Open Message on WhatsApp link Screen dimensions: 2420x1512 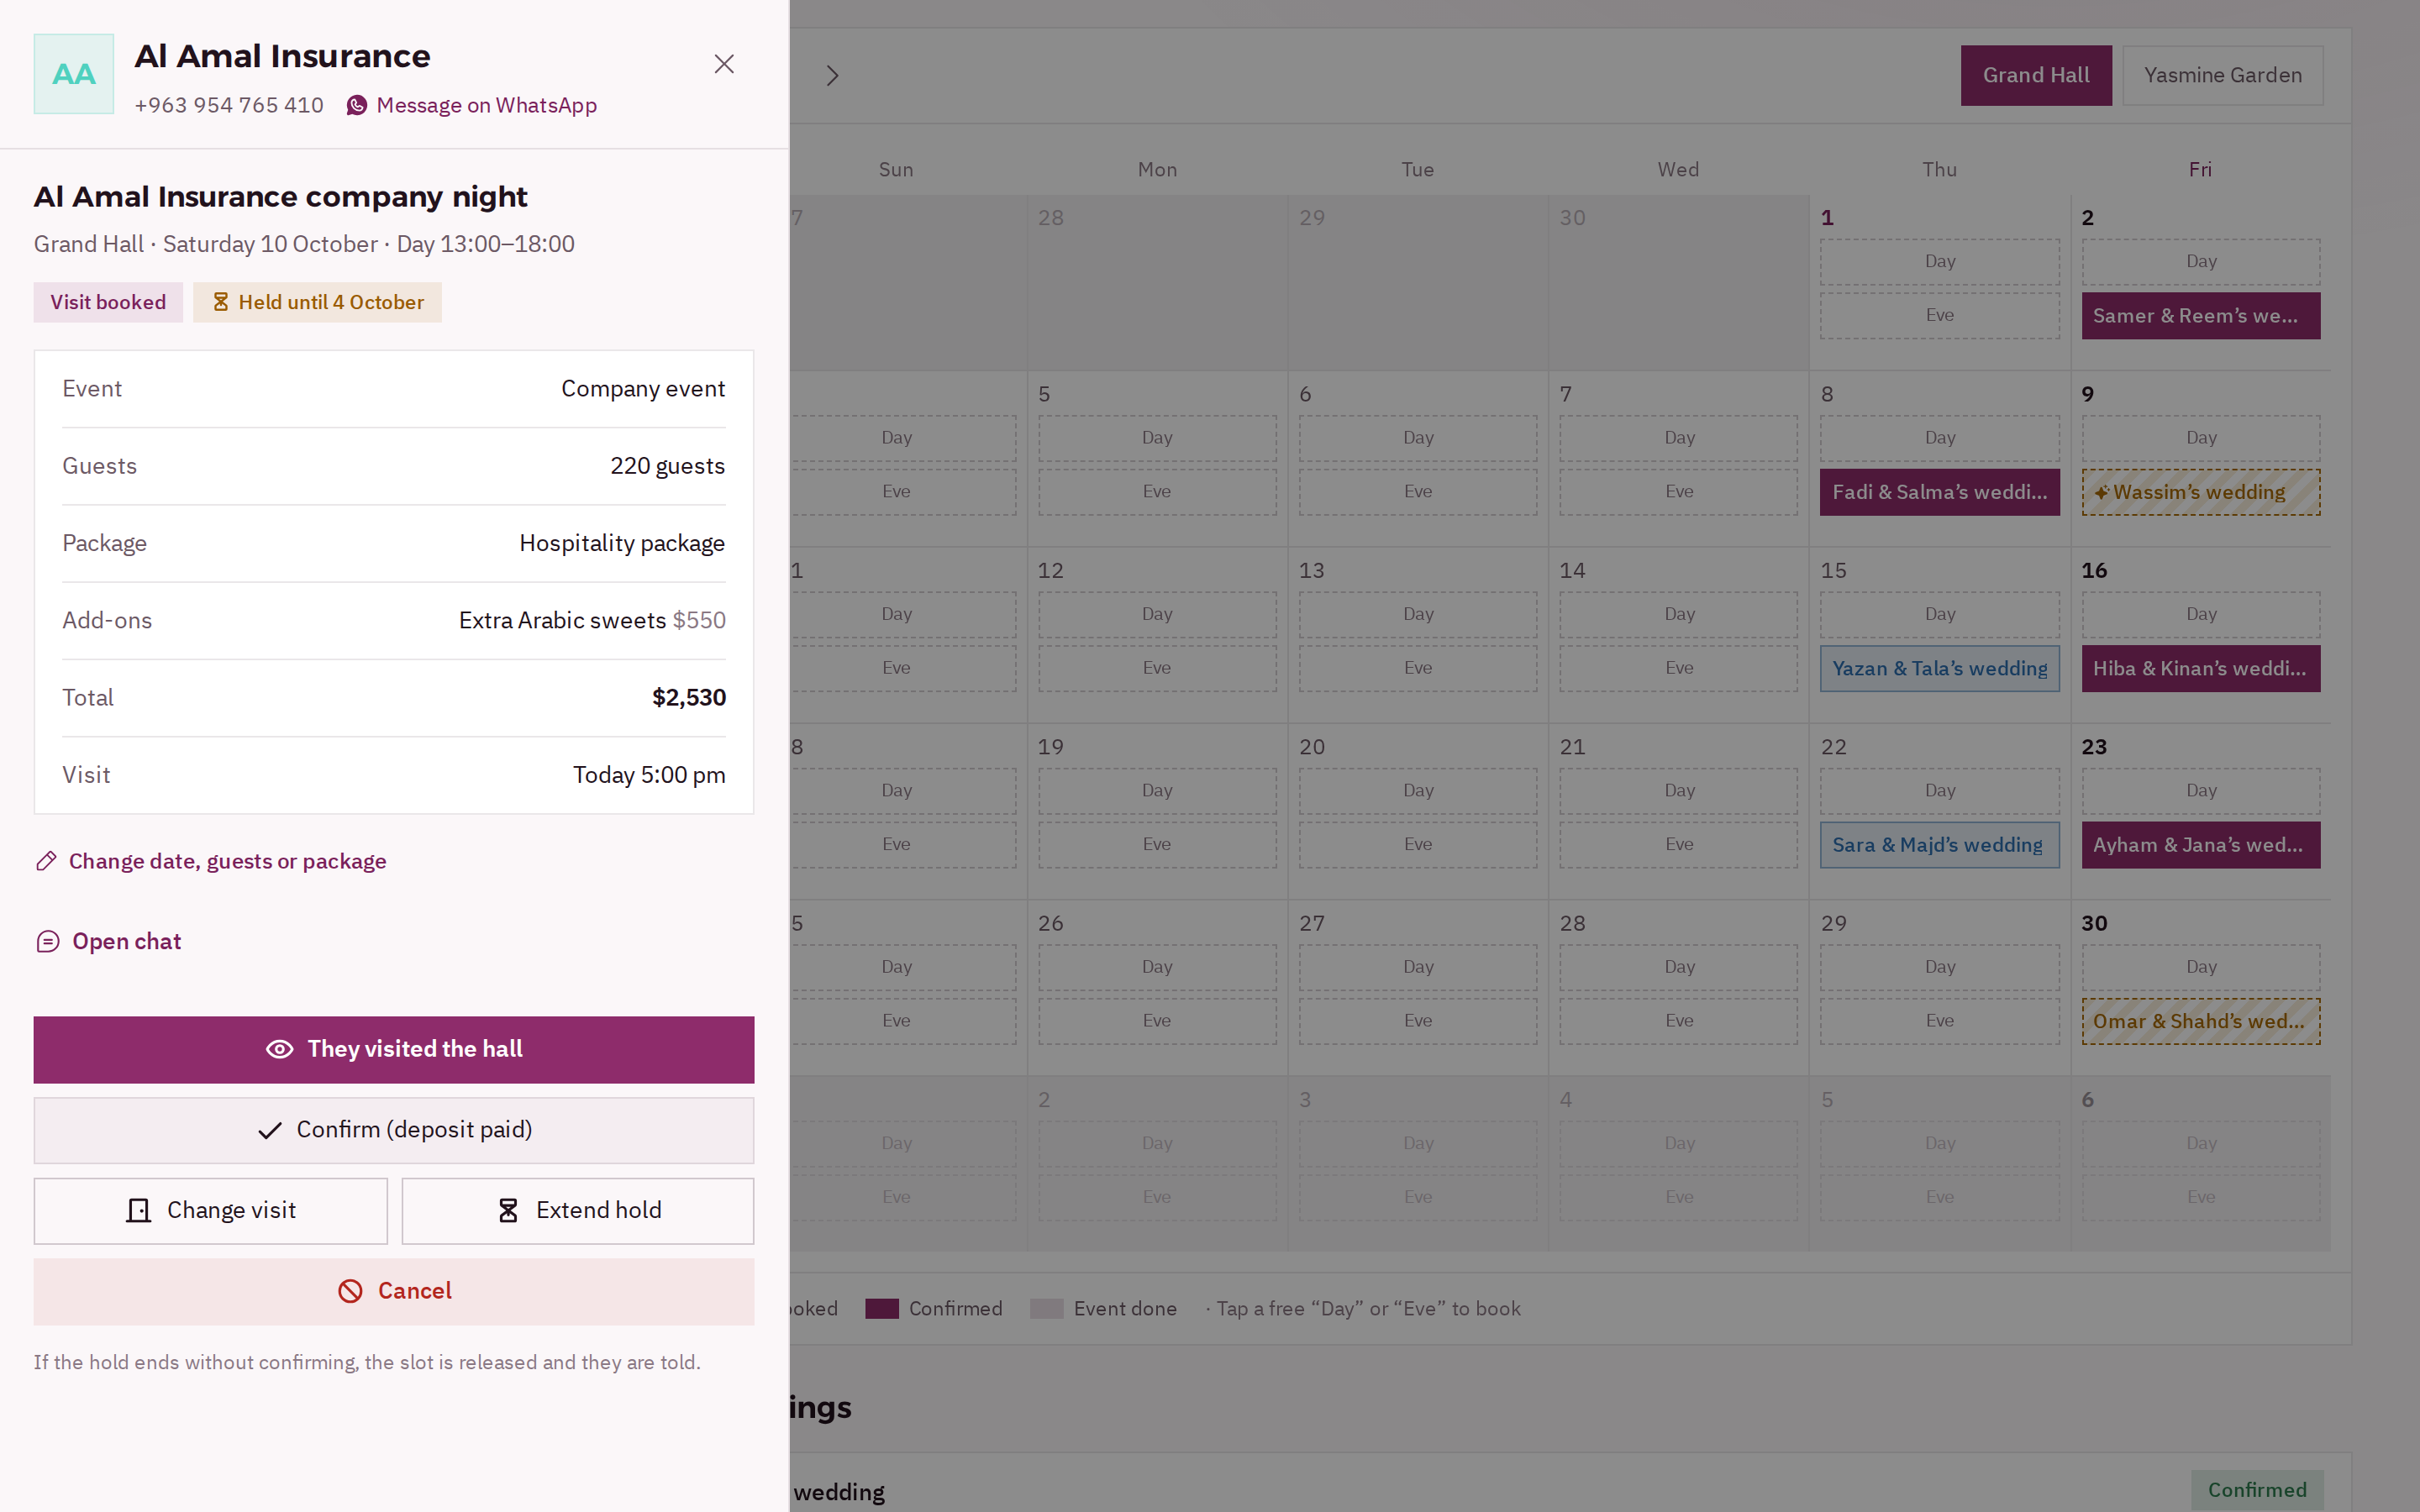click(x=471, y=106)
